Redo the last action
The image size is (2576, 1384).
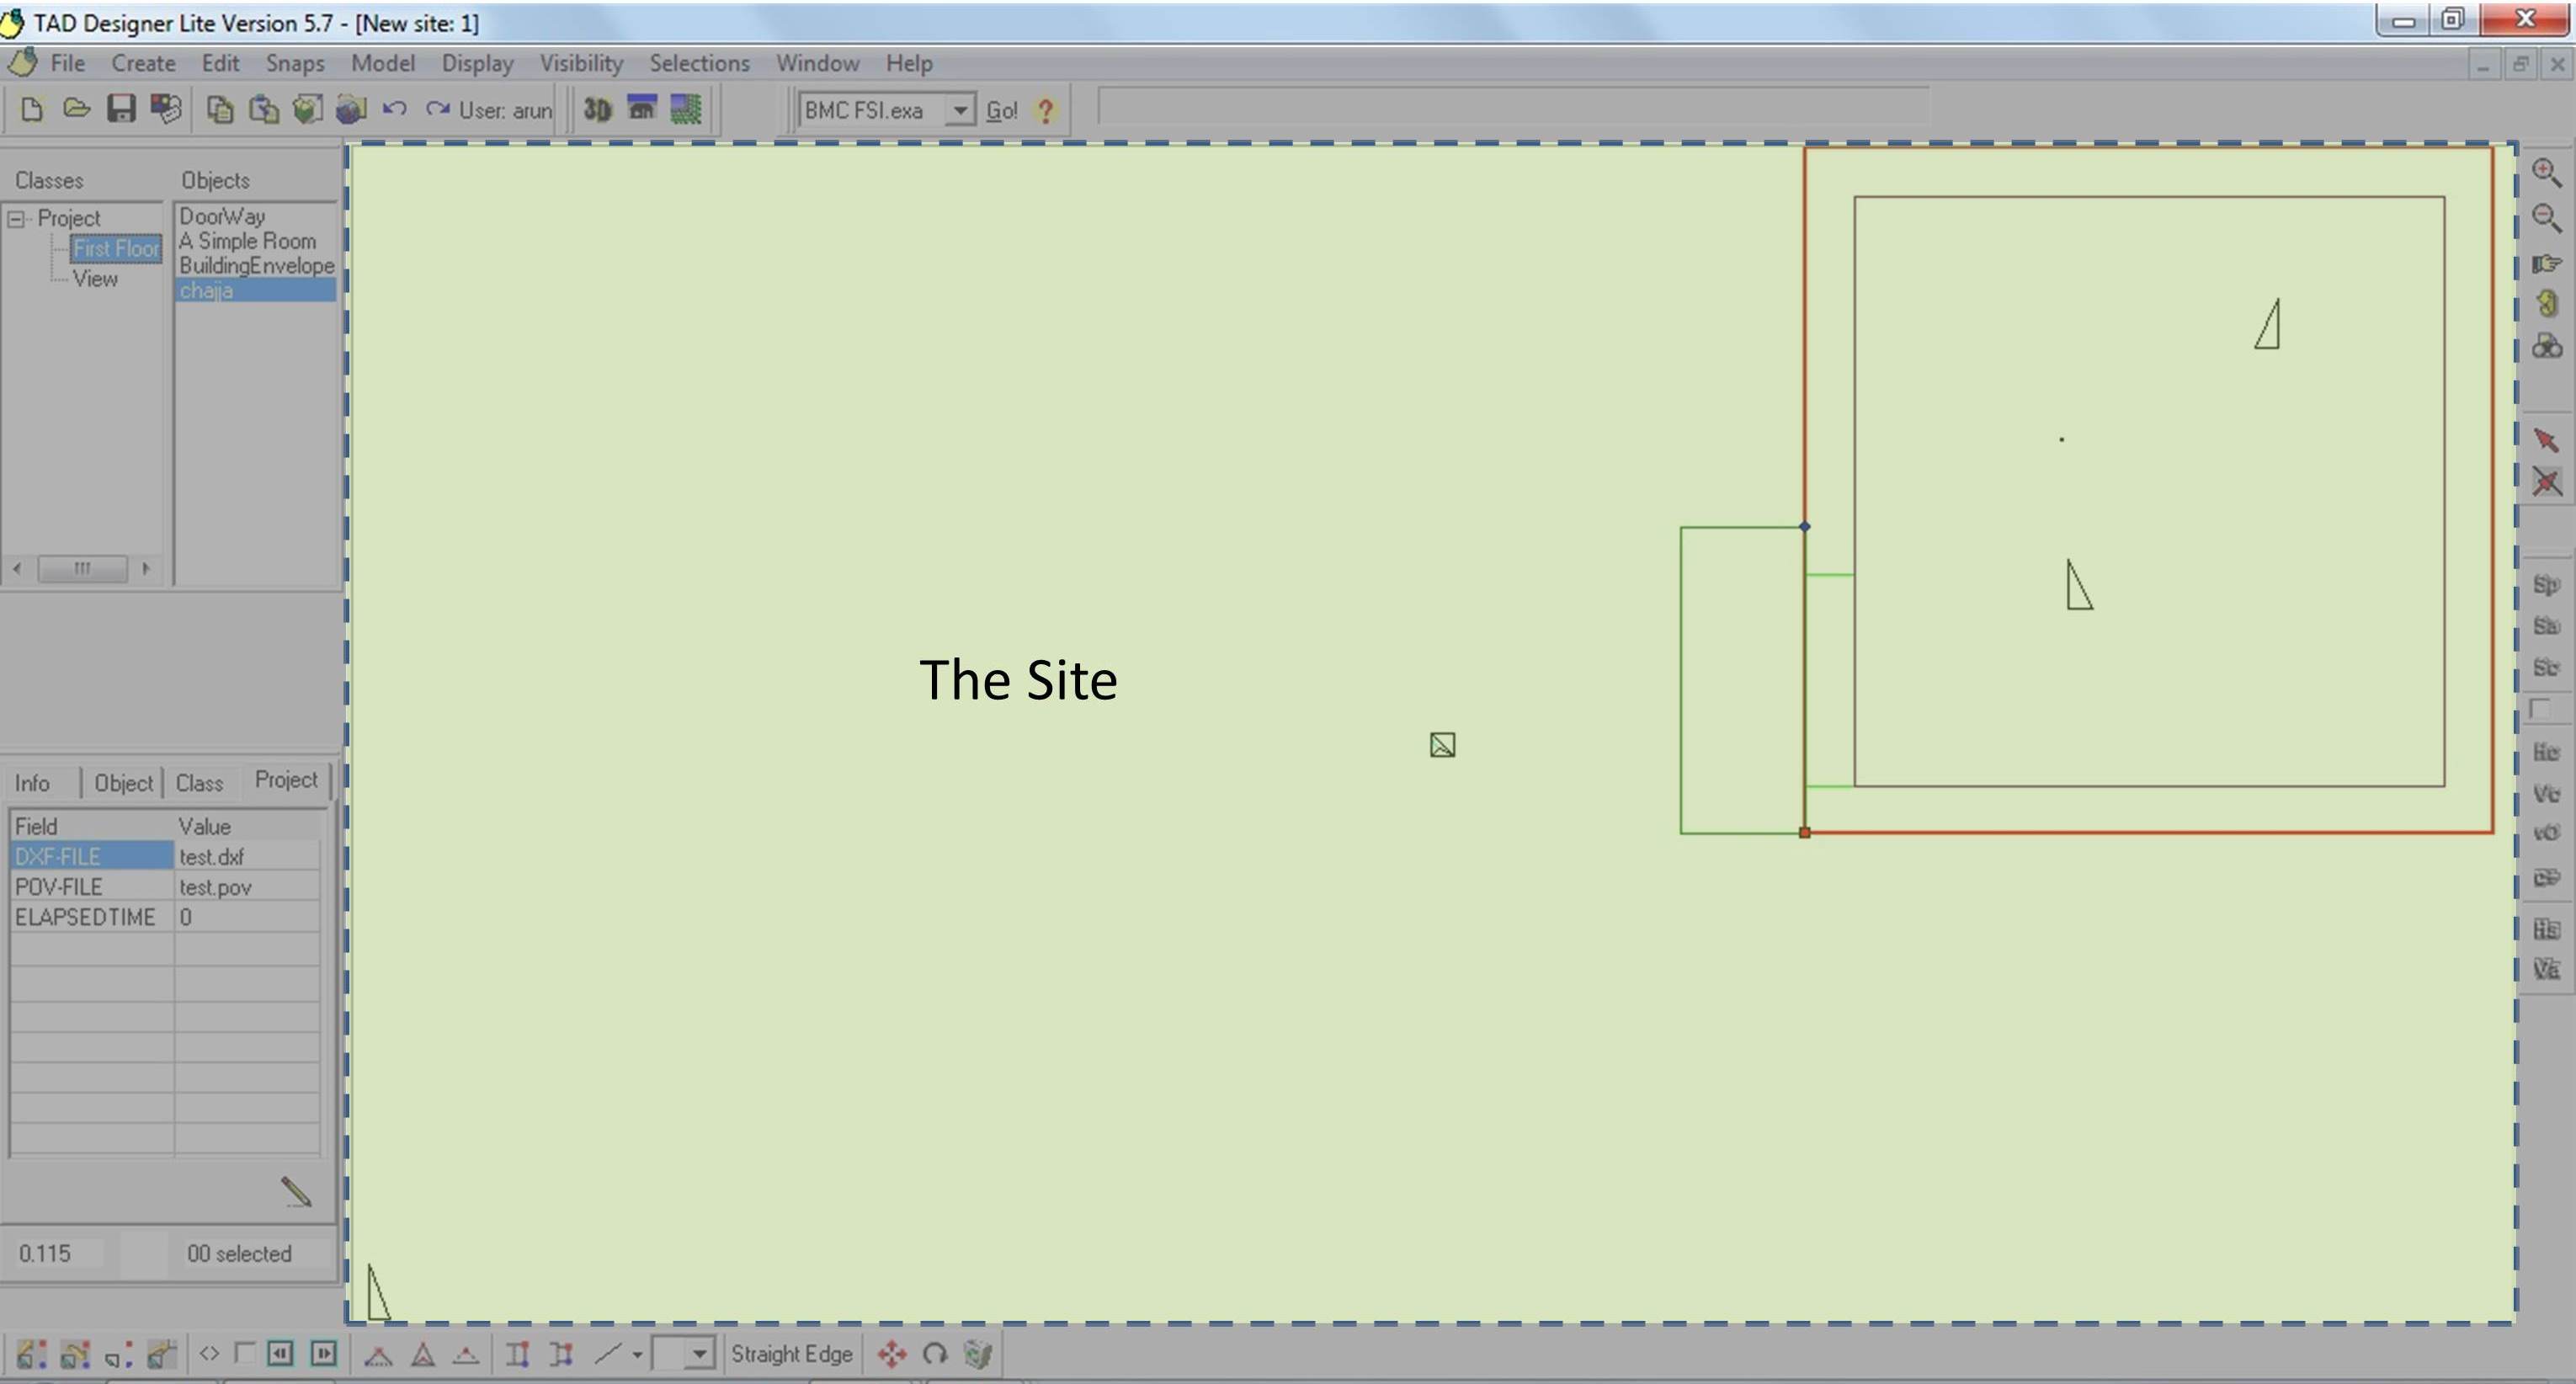437,109
